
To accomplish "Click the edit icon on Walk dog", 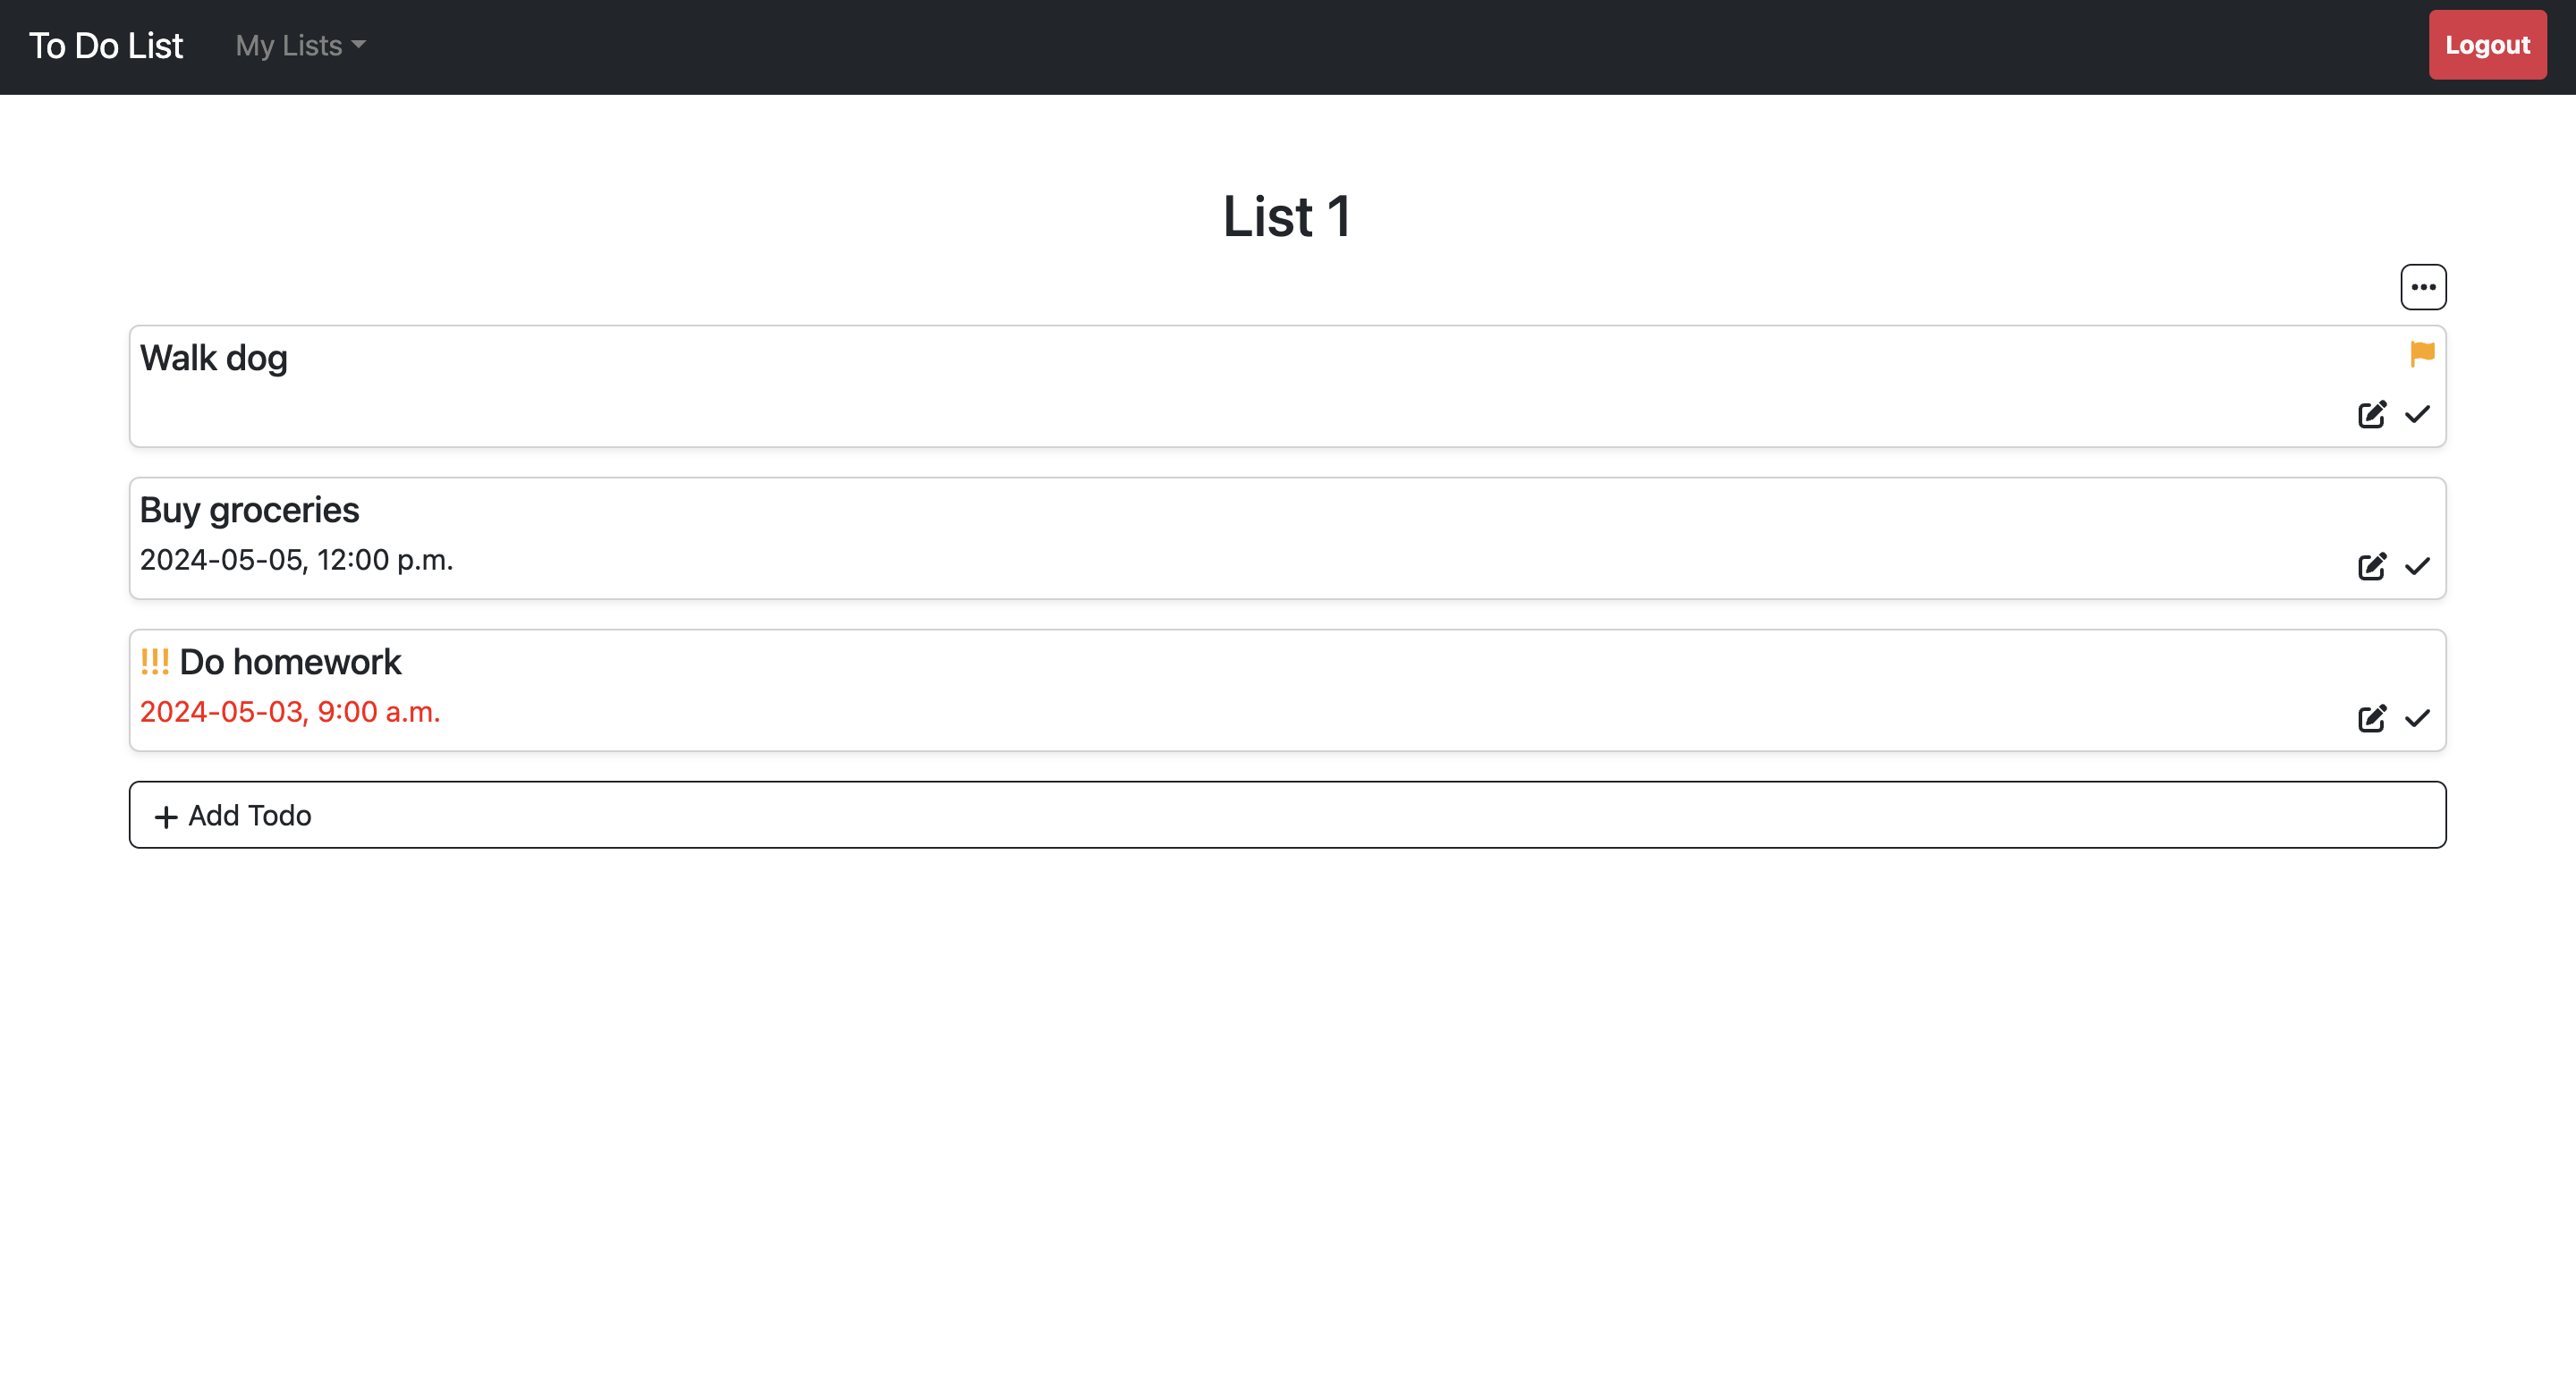I will (2371, 414).
